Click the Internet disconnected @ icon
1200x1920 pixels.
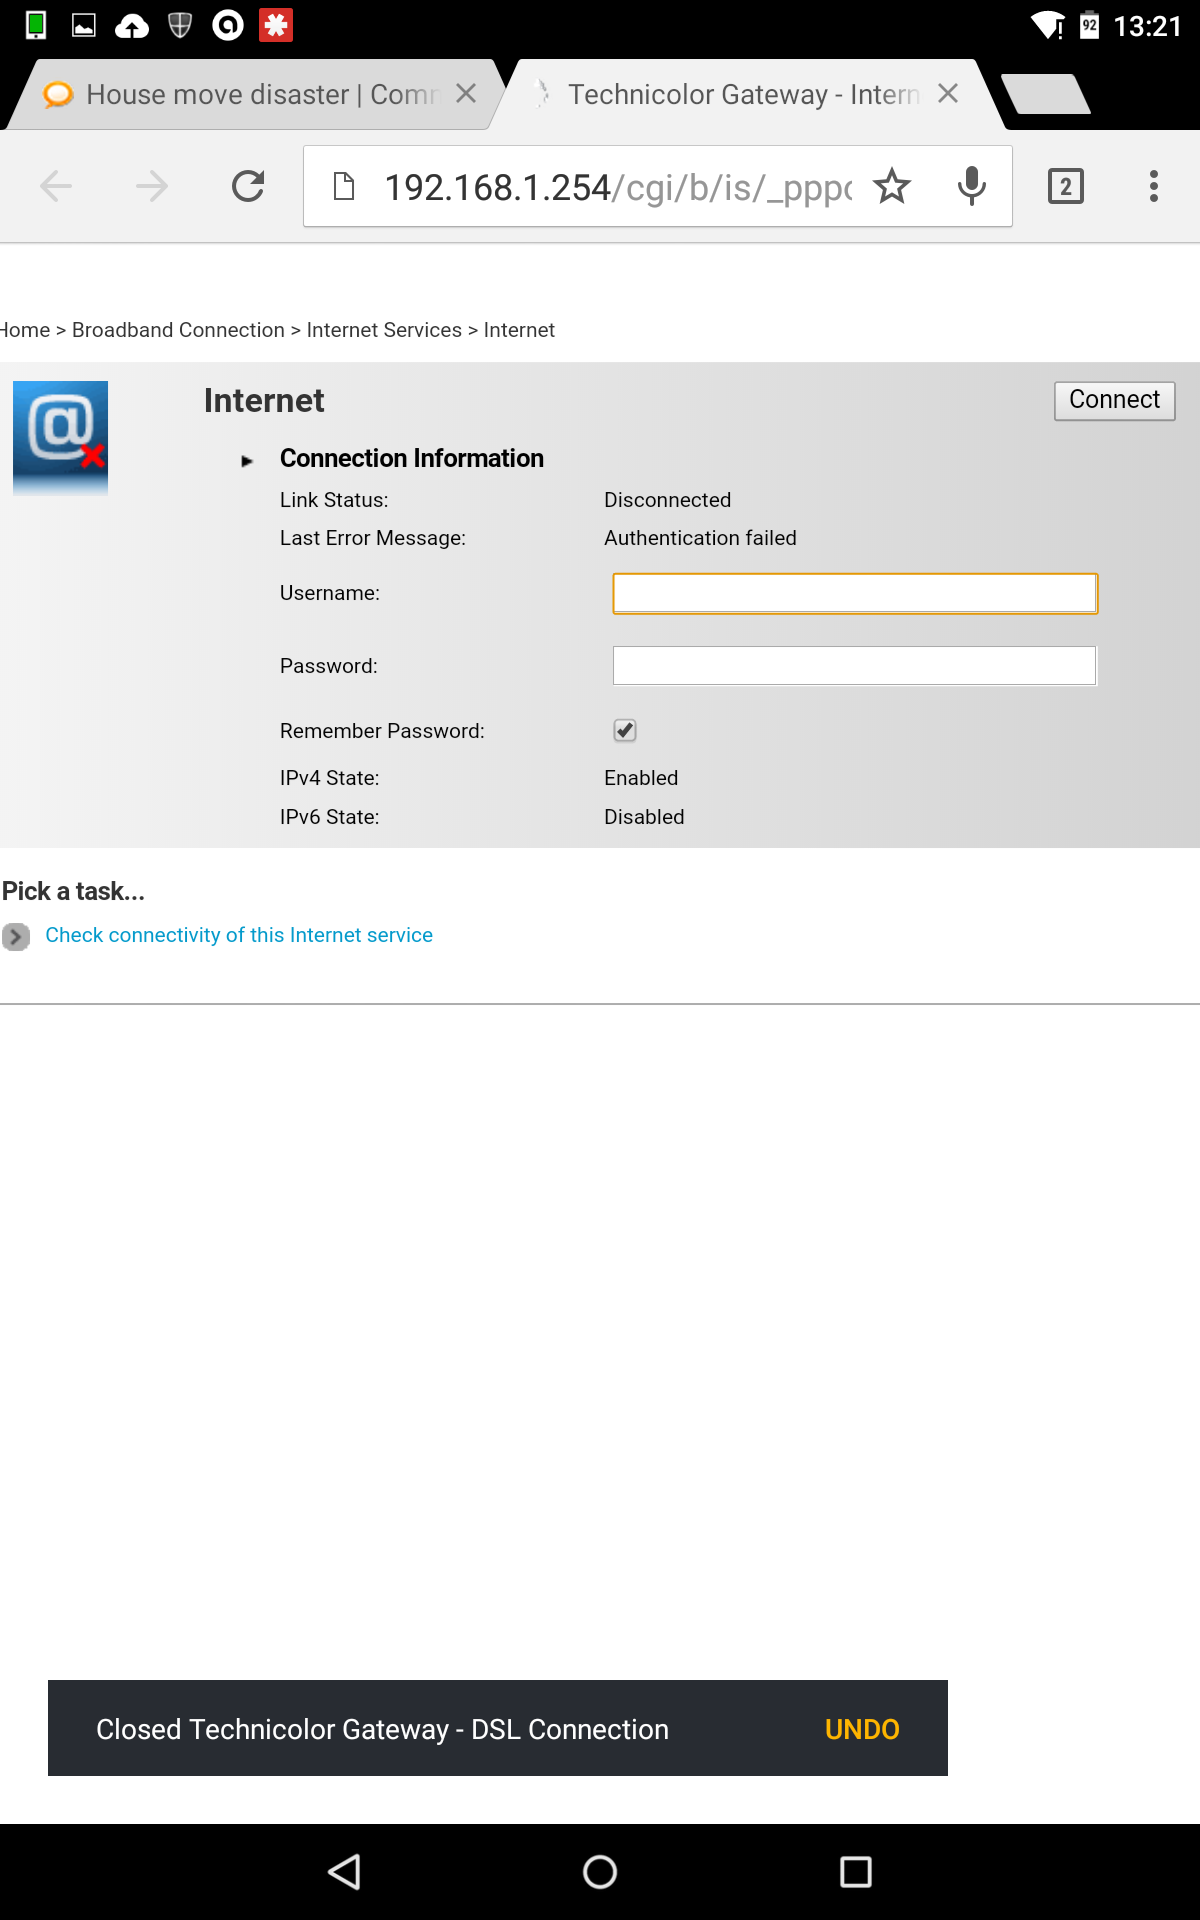click(60, 437)
